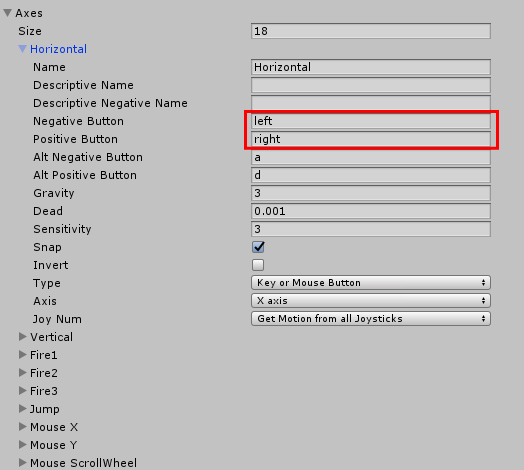Expand the Jump axis entry
524x470 pixels.
[x=22, y=408]
